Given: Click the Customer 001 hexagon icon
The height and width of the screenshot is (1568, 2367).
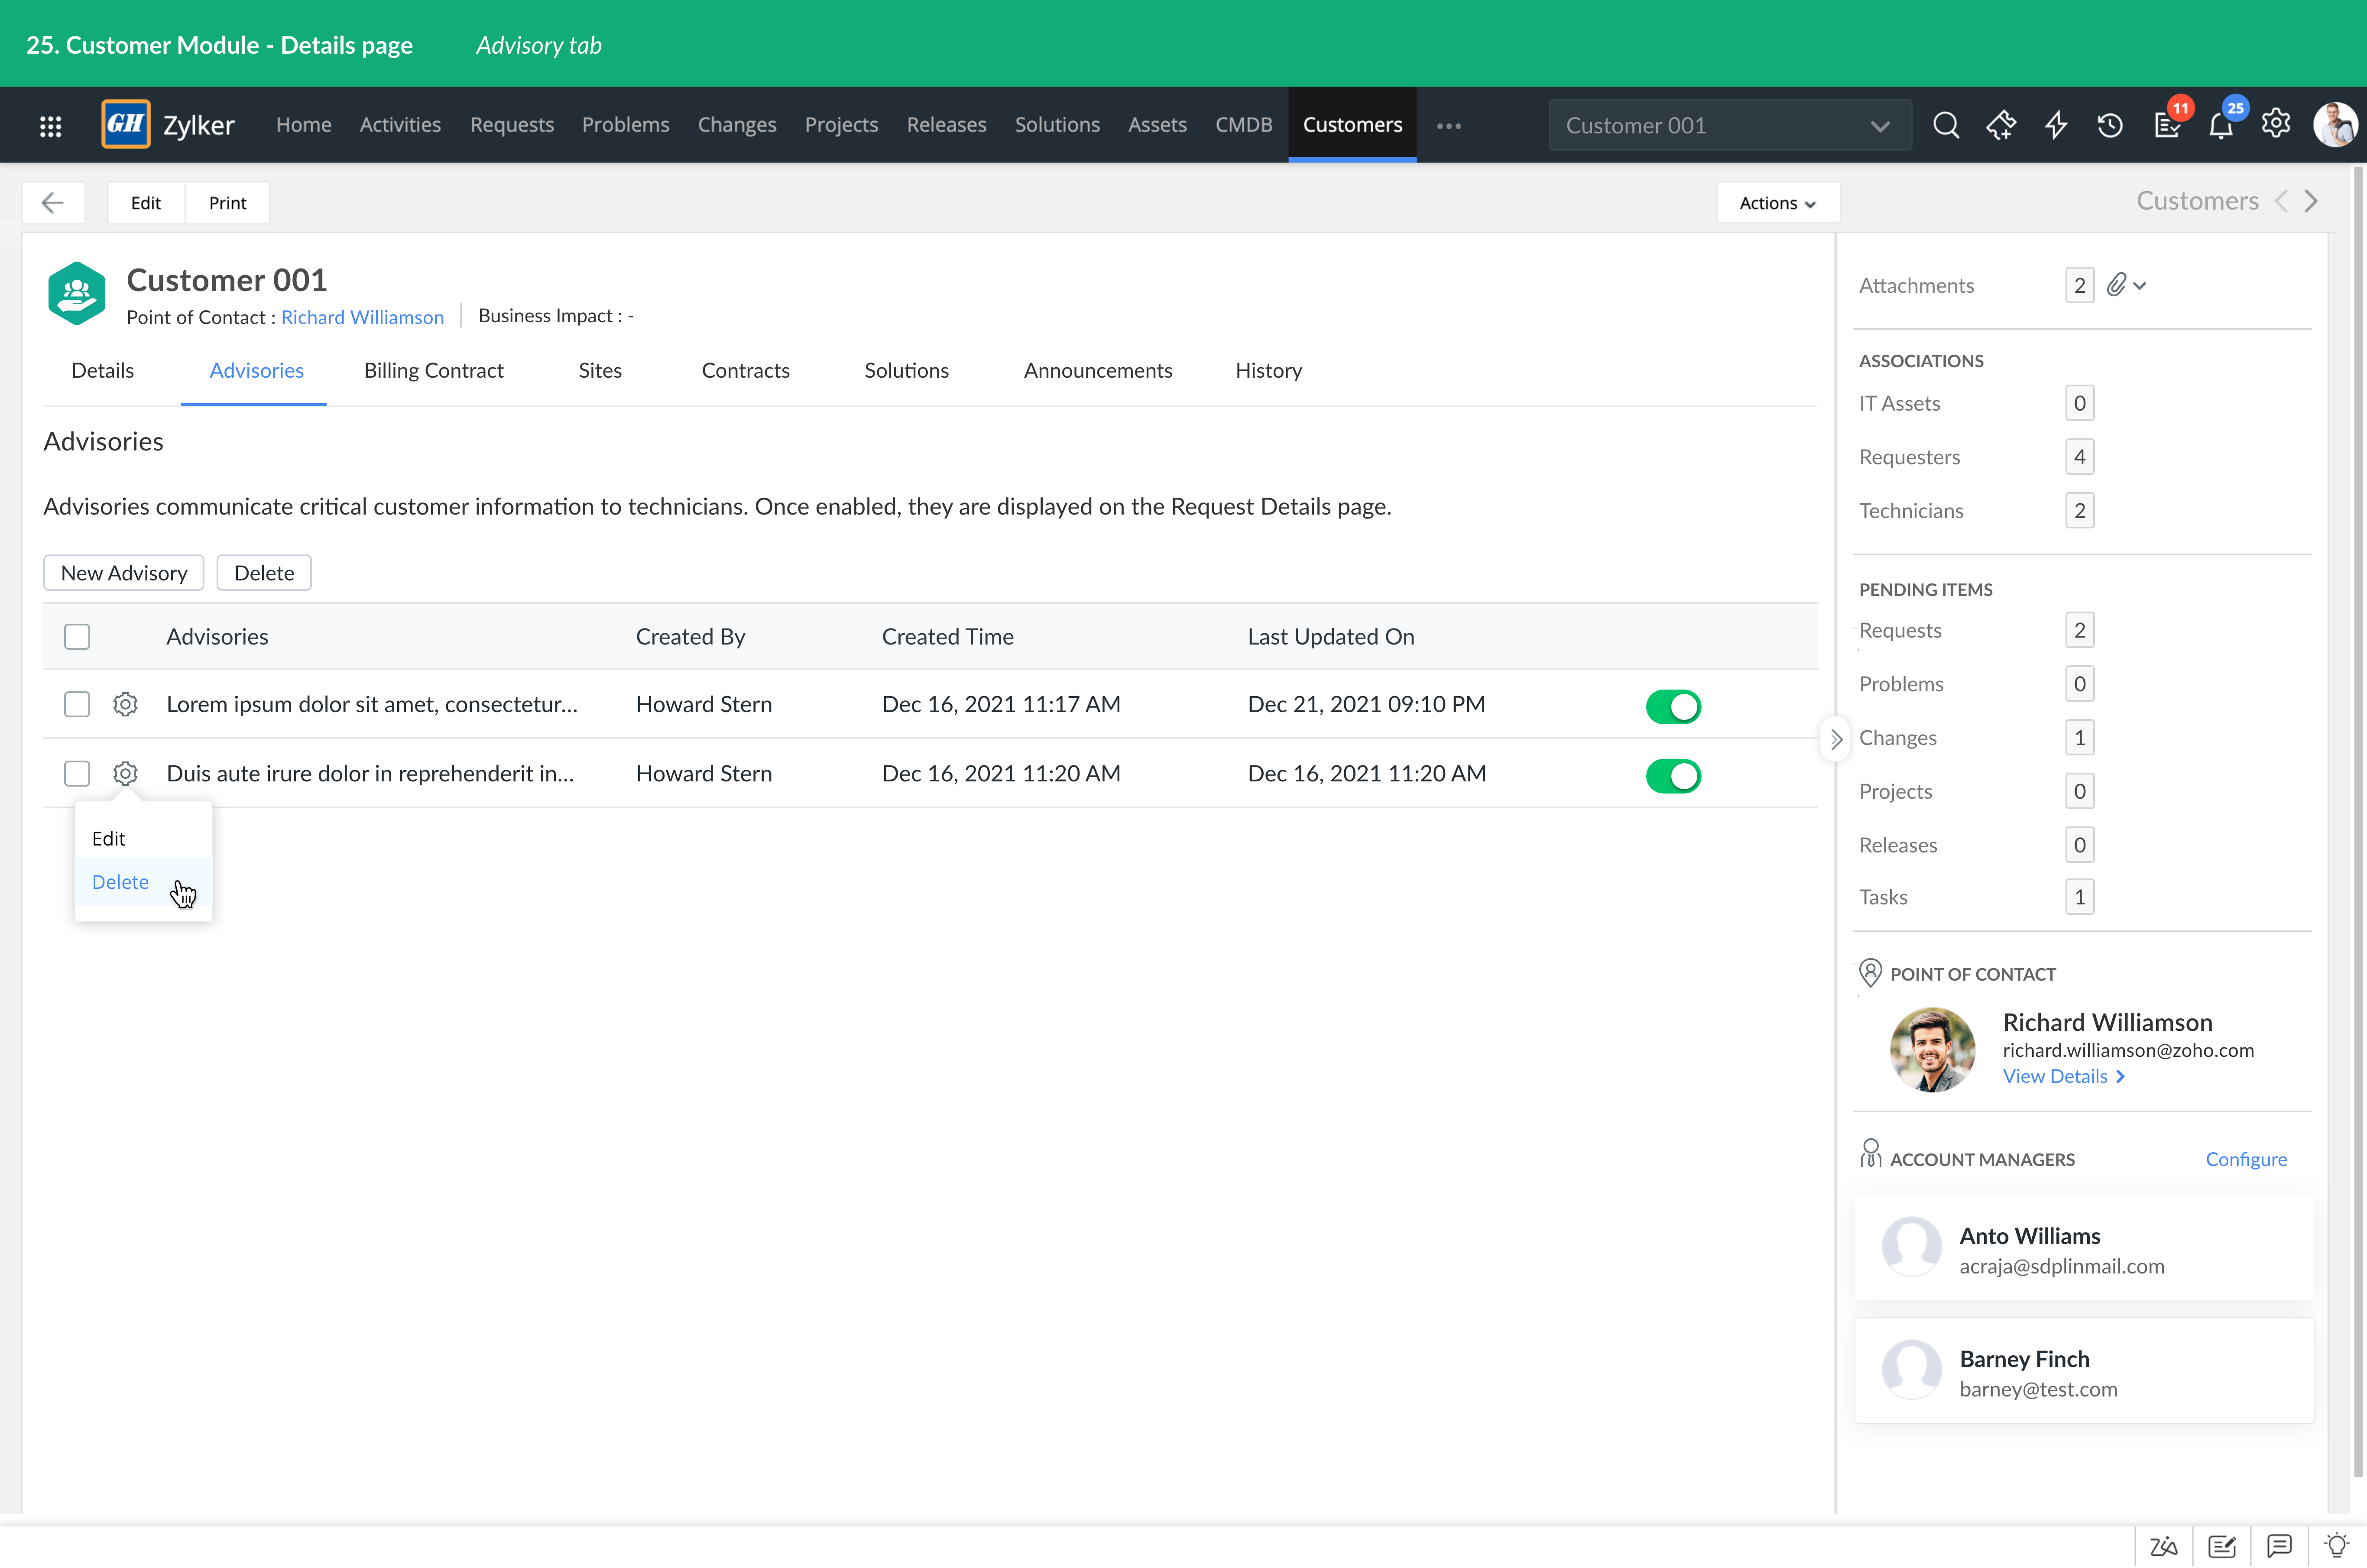Looking at the screenshot, I should [x=77, y=293].
